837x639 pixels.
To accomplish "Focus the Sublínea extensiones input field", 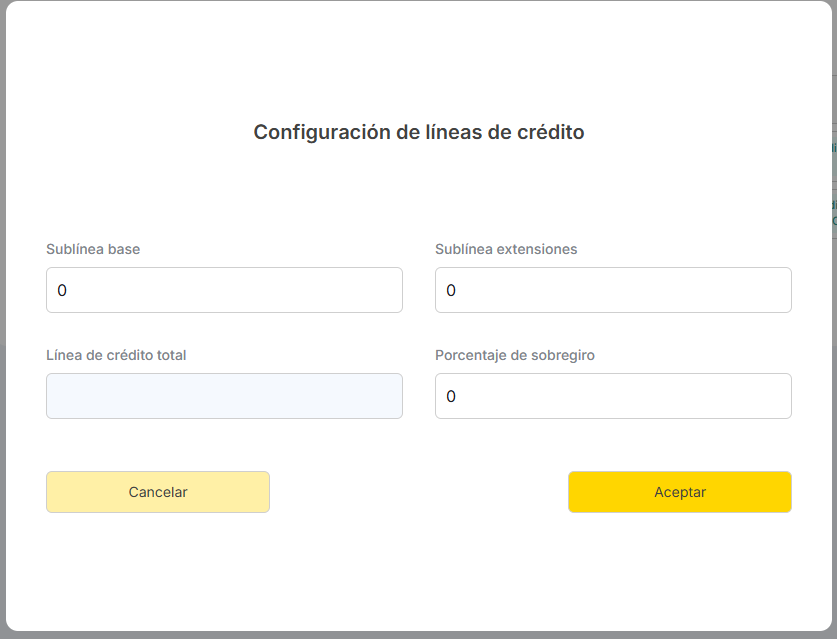I will (x=613, y=290).
